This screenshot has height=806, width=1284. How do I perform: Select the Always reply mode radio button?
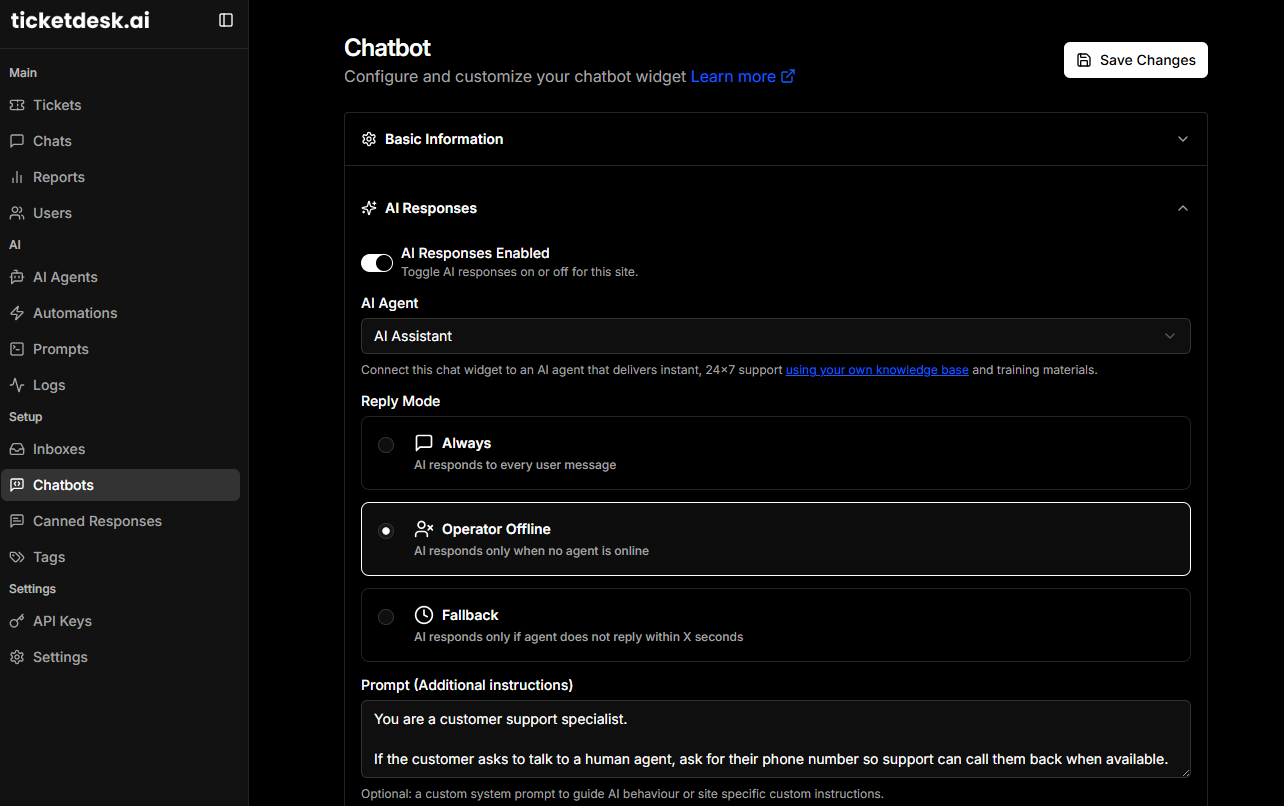[386, 445]
